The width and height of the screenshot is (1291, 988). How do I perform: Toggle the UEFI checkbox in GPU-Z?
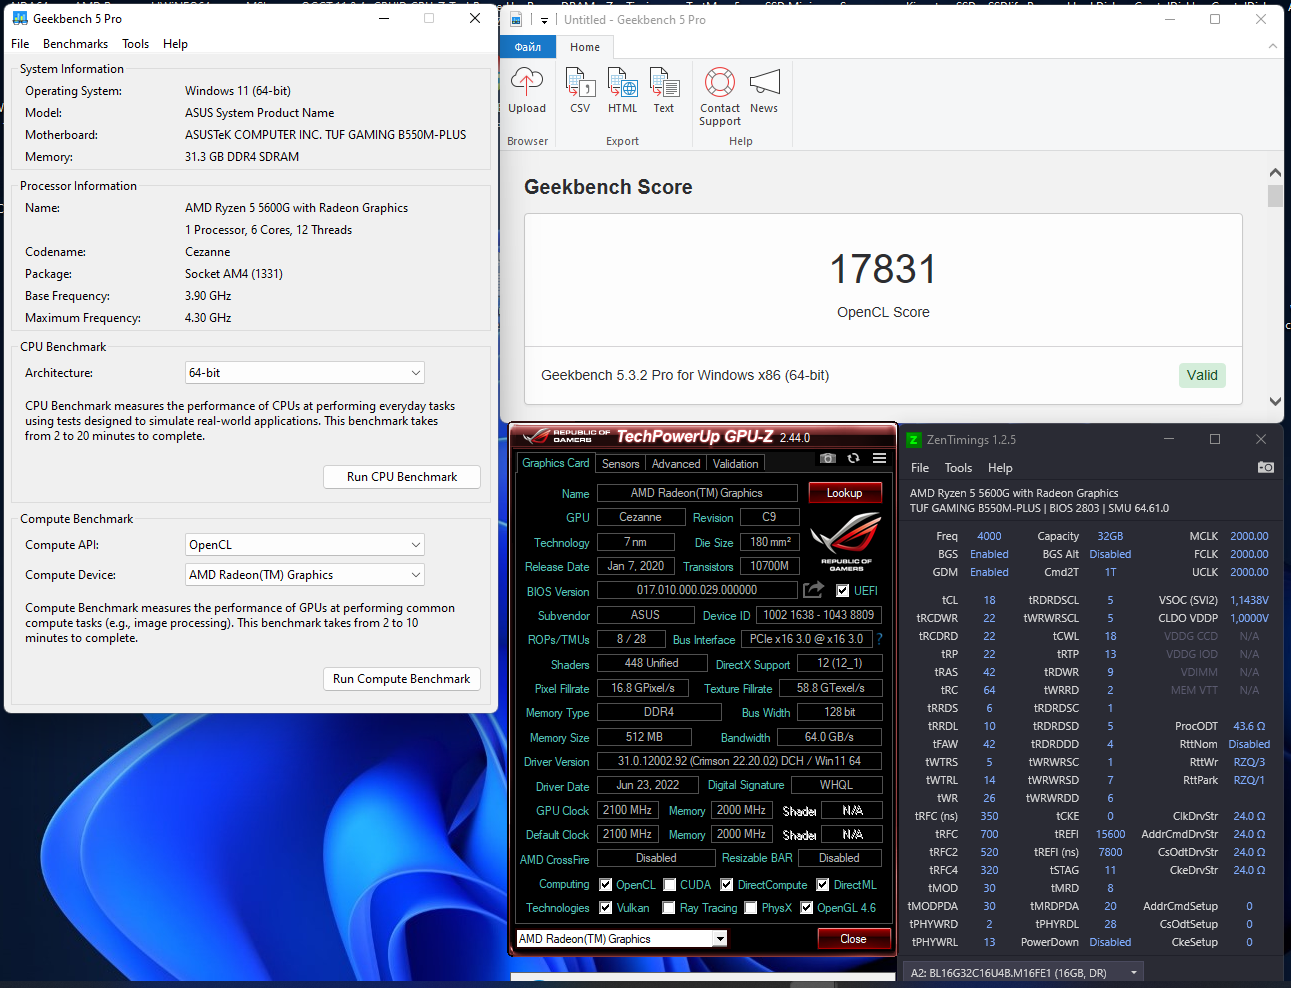[842, 590]
